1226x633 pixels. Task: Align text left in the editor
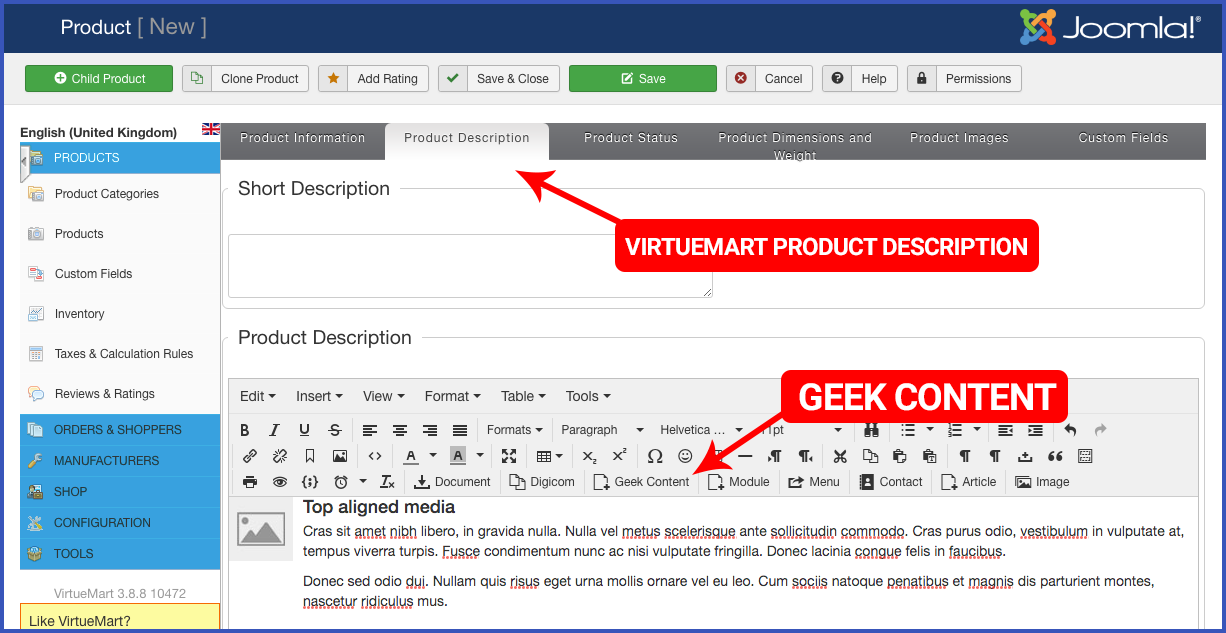tap(370, 430)
